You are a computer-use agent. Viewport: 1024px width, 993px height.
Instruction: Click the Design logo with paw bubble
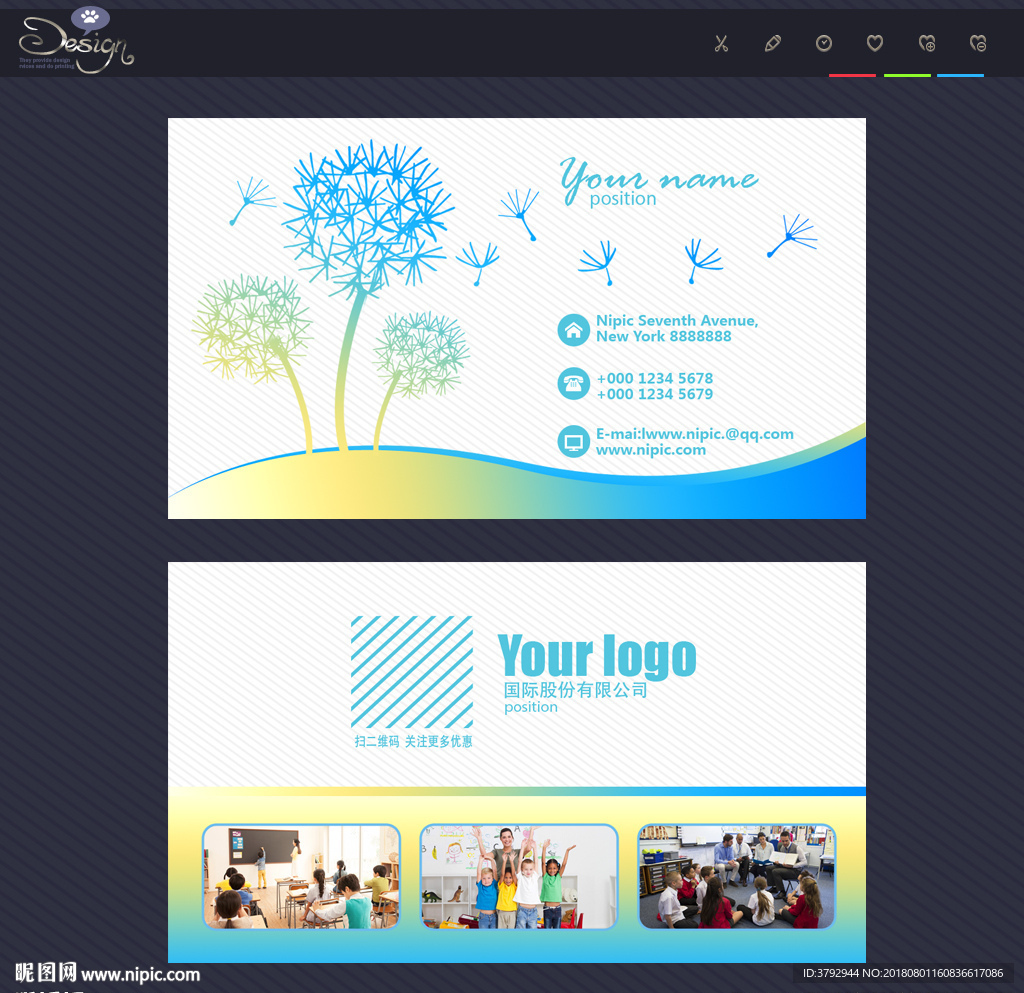coord(76,40)
